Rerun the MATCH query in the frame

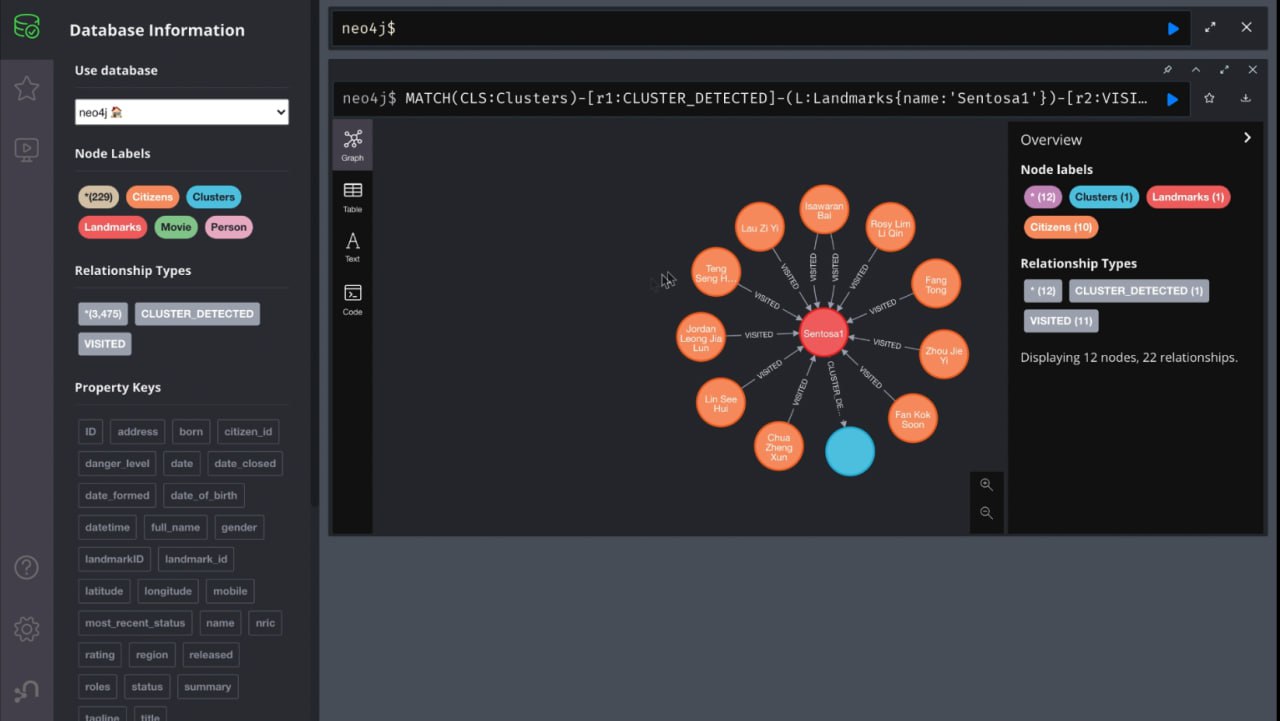coord(1173,99)
